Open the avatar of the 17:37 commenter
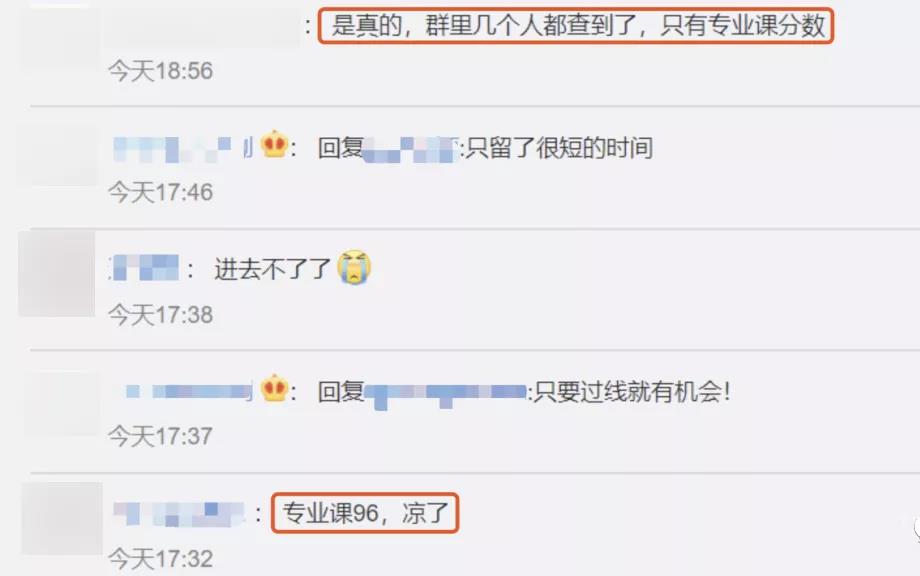Image resolution: width=920 pixels, height=576 pixels. pyautogui.click(x=60, y=404)
